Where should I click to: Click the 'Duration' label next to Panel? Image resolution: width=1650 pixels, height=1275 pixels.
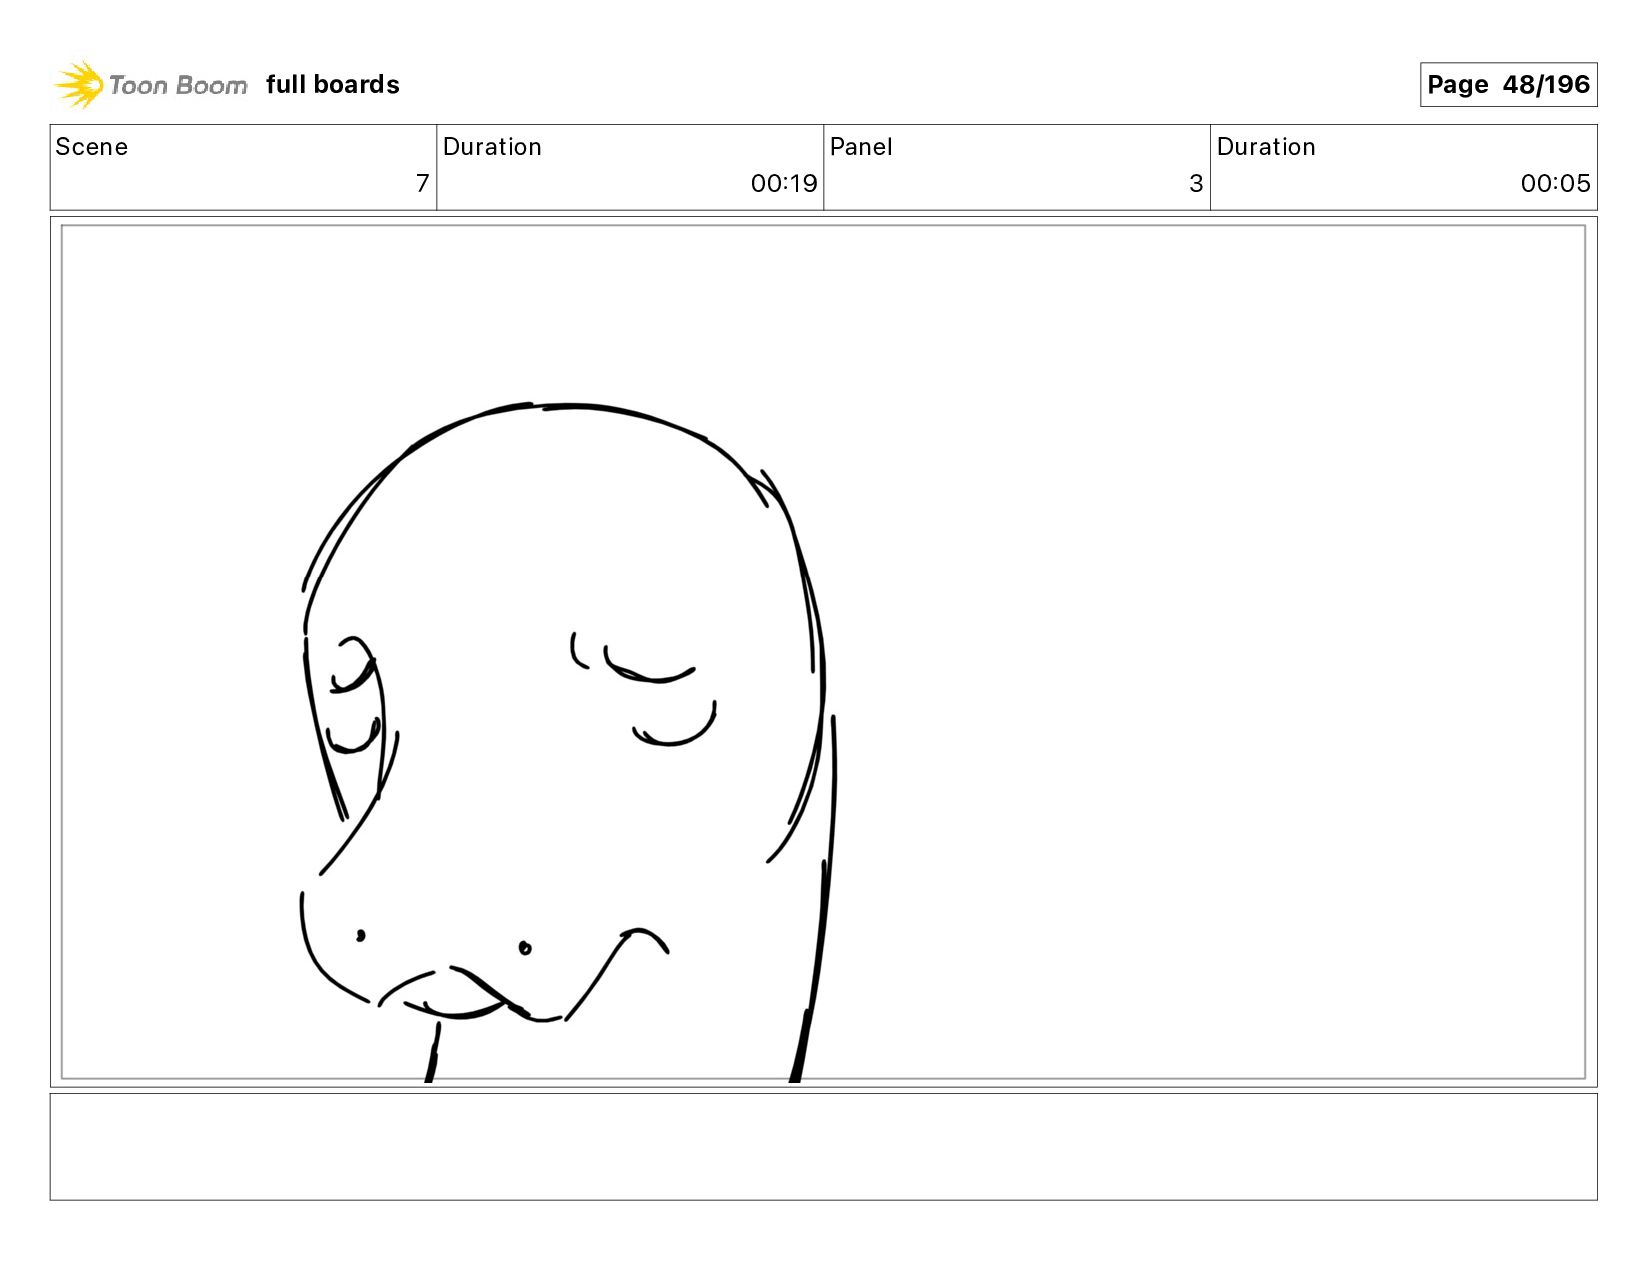[x=1266, y=147]
